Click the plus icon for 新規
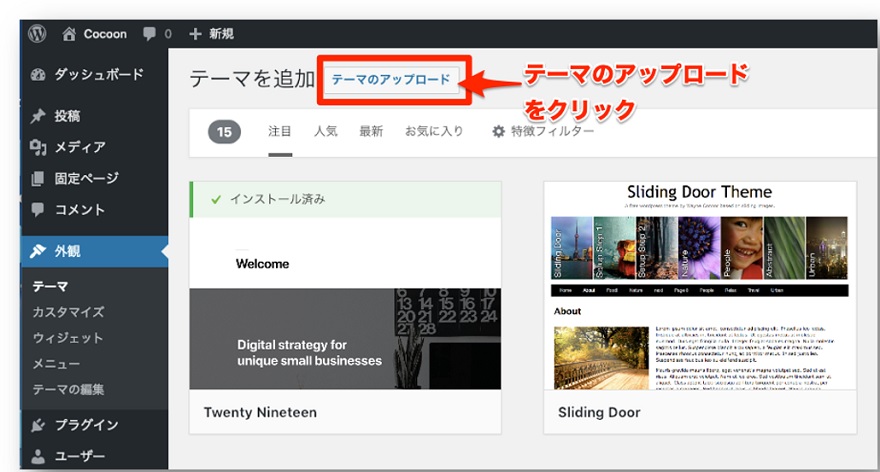The width and height of the screenshot is (880, 472). pyautogui.click(x=195, y=34)
